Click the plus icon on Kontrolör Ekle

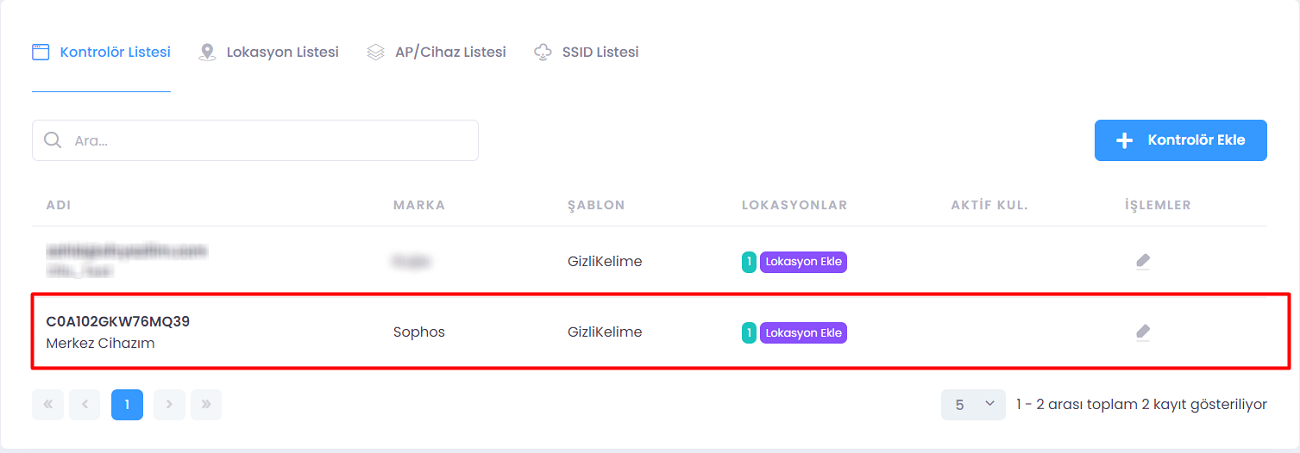1124,141
